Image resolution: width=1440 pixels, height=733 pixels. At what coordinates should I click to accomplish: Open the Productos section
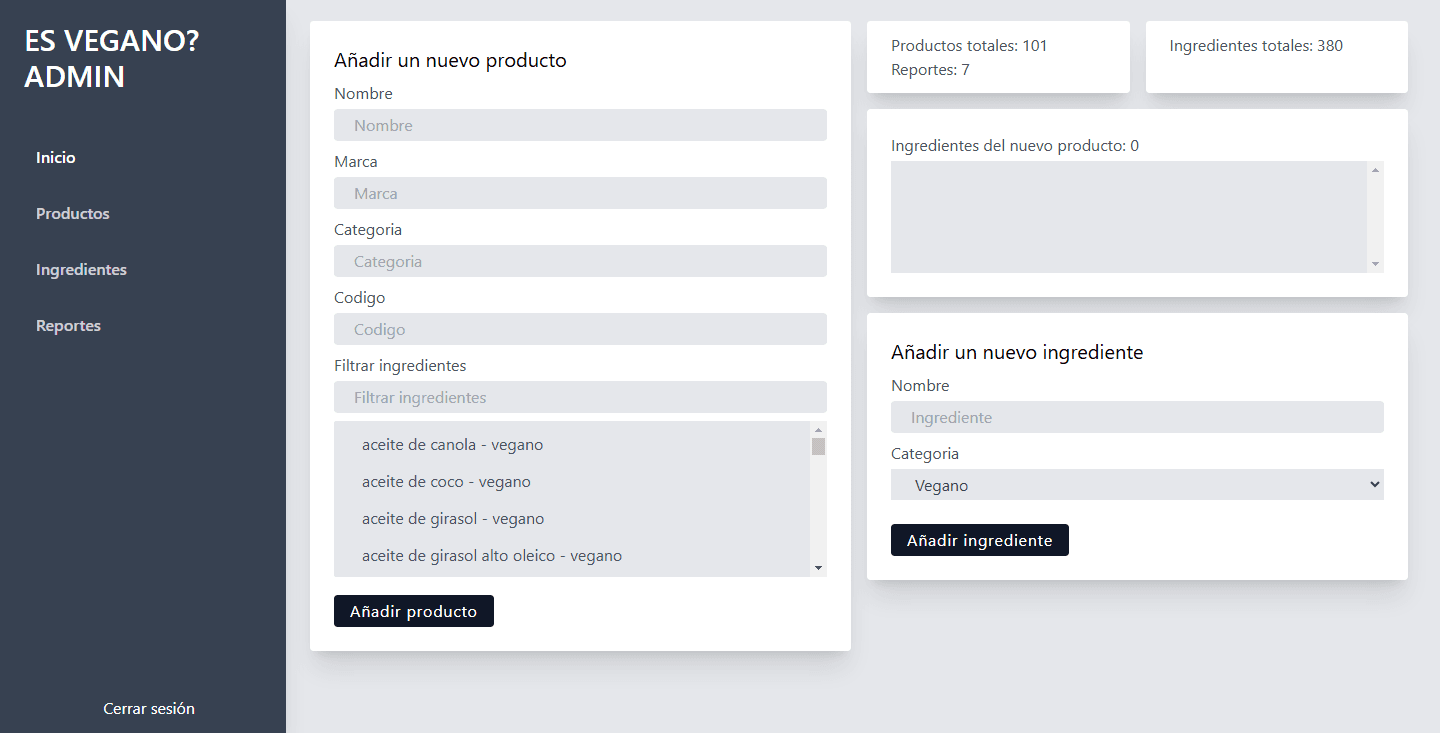73,214
